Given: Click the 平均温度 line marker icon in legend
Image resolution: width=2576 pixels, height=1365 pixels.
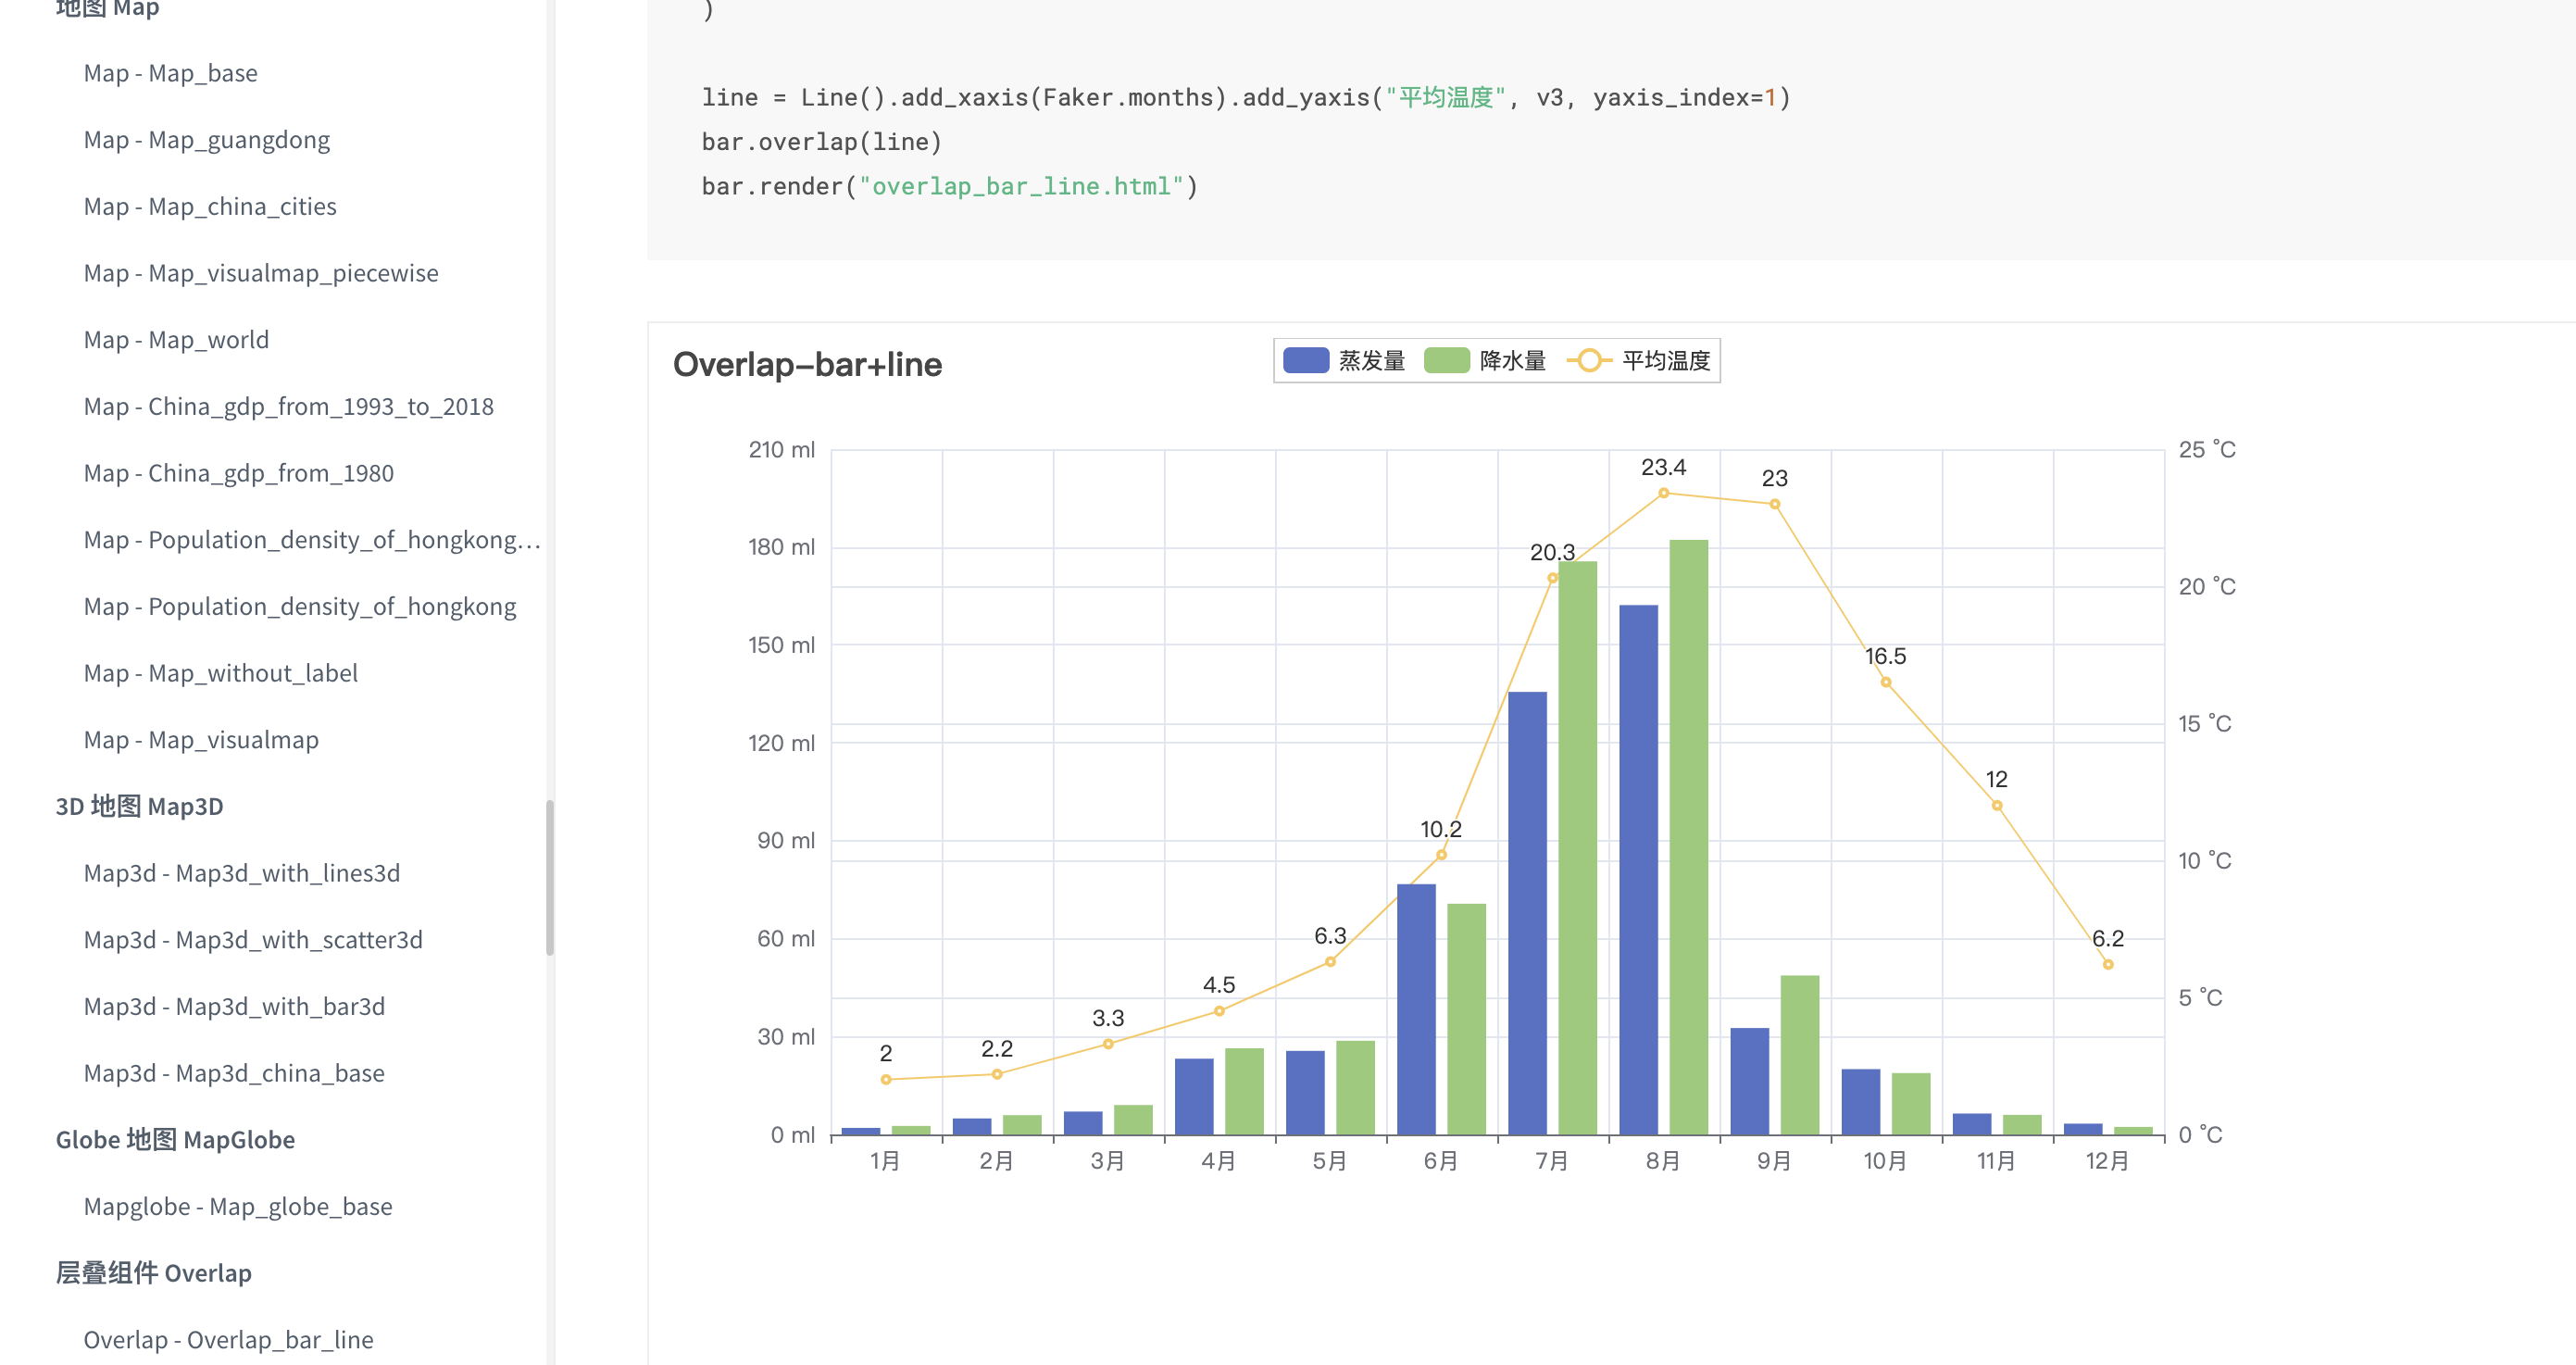Looking at the screenshot, I should coord(1589,361).
